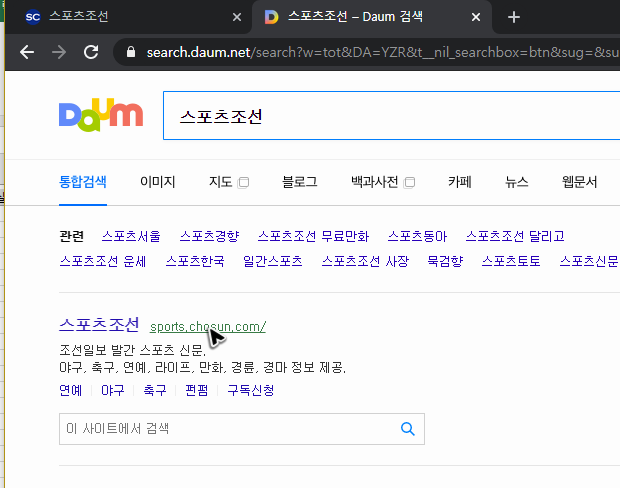Click the address bar URL
Screen dimensions: 620x488
[x=382, y=52]
